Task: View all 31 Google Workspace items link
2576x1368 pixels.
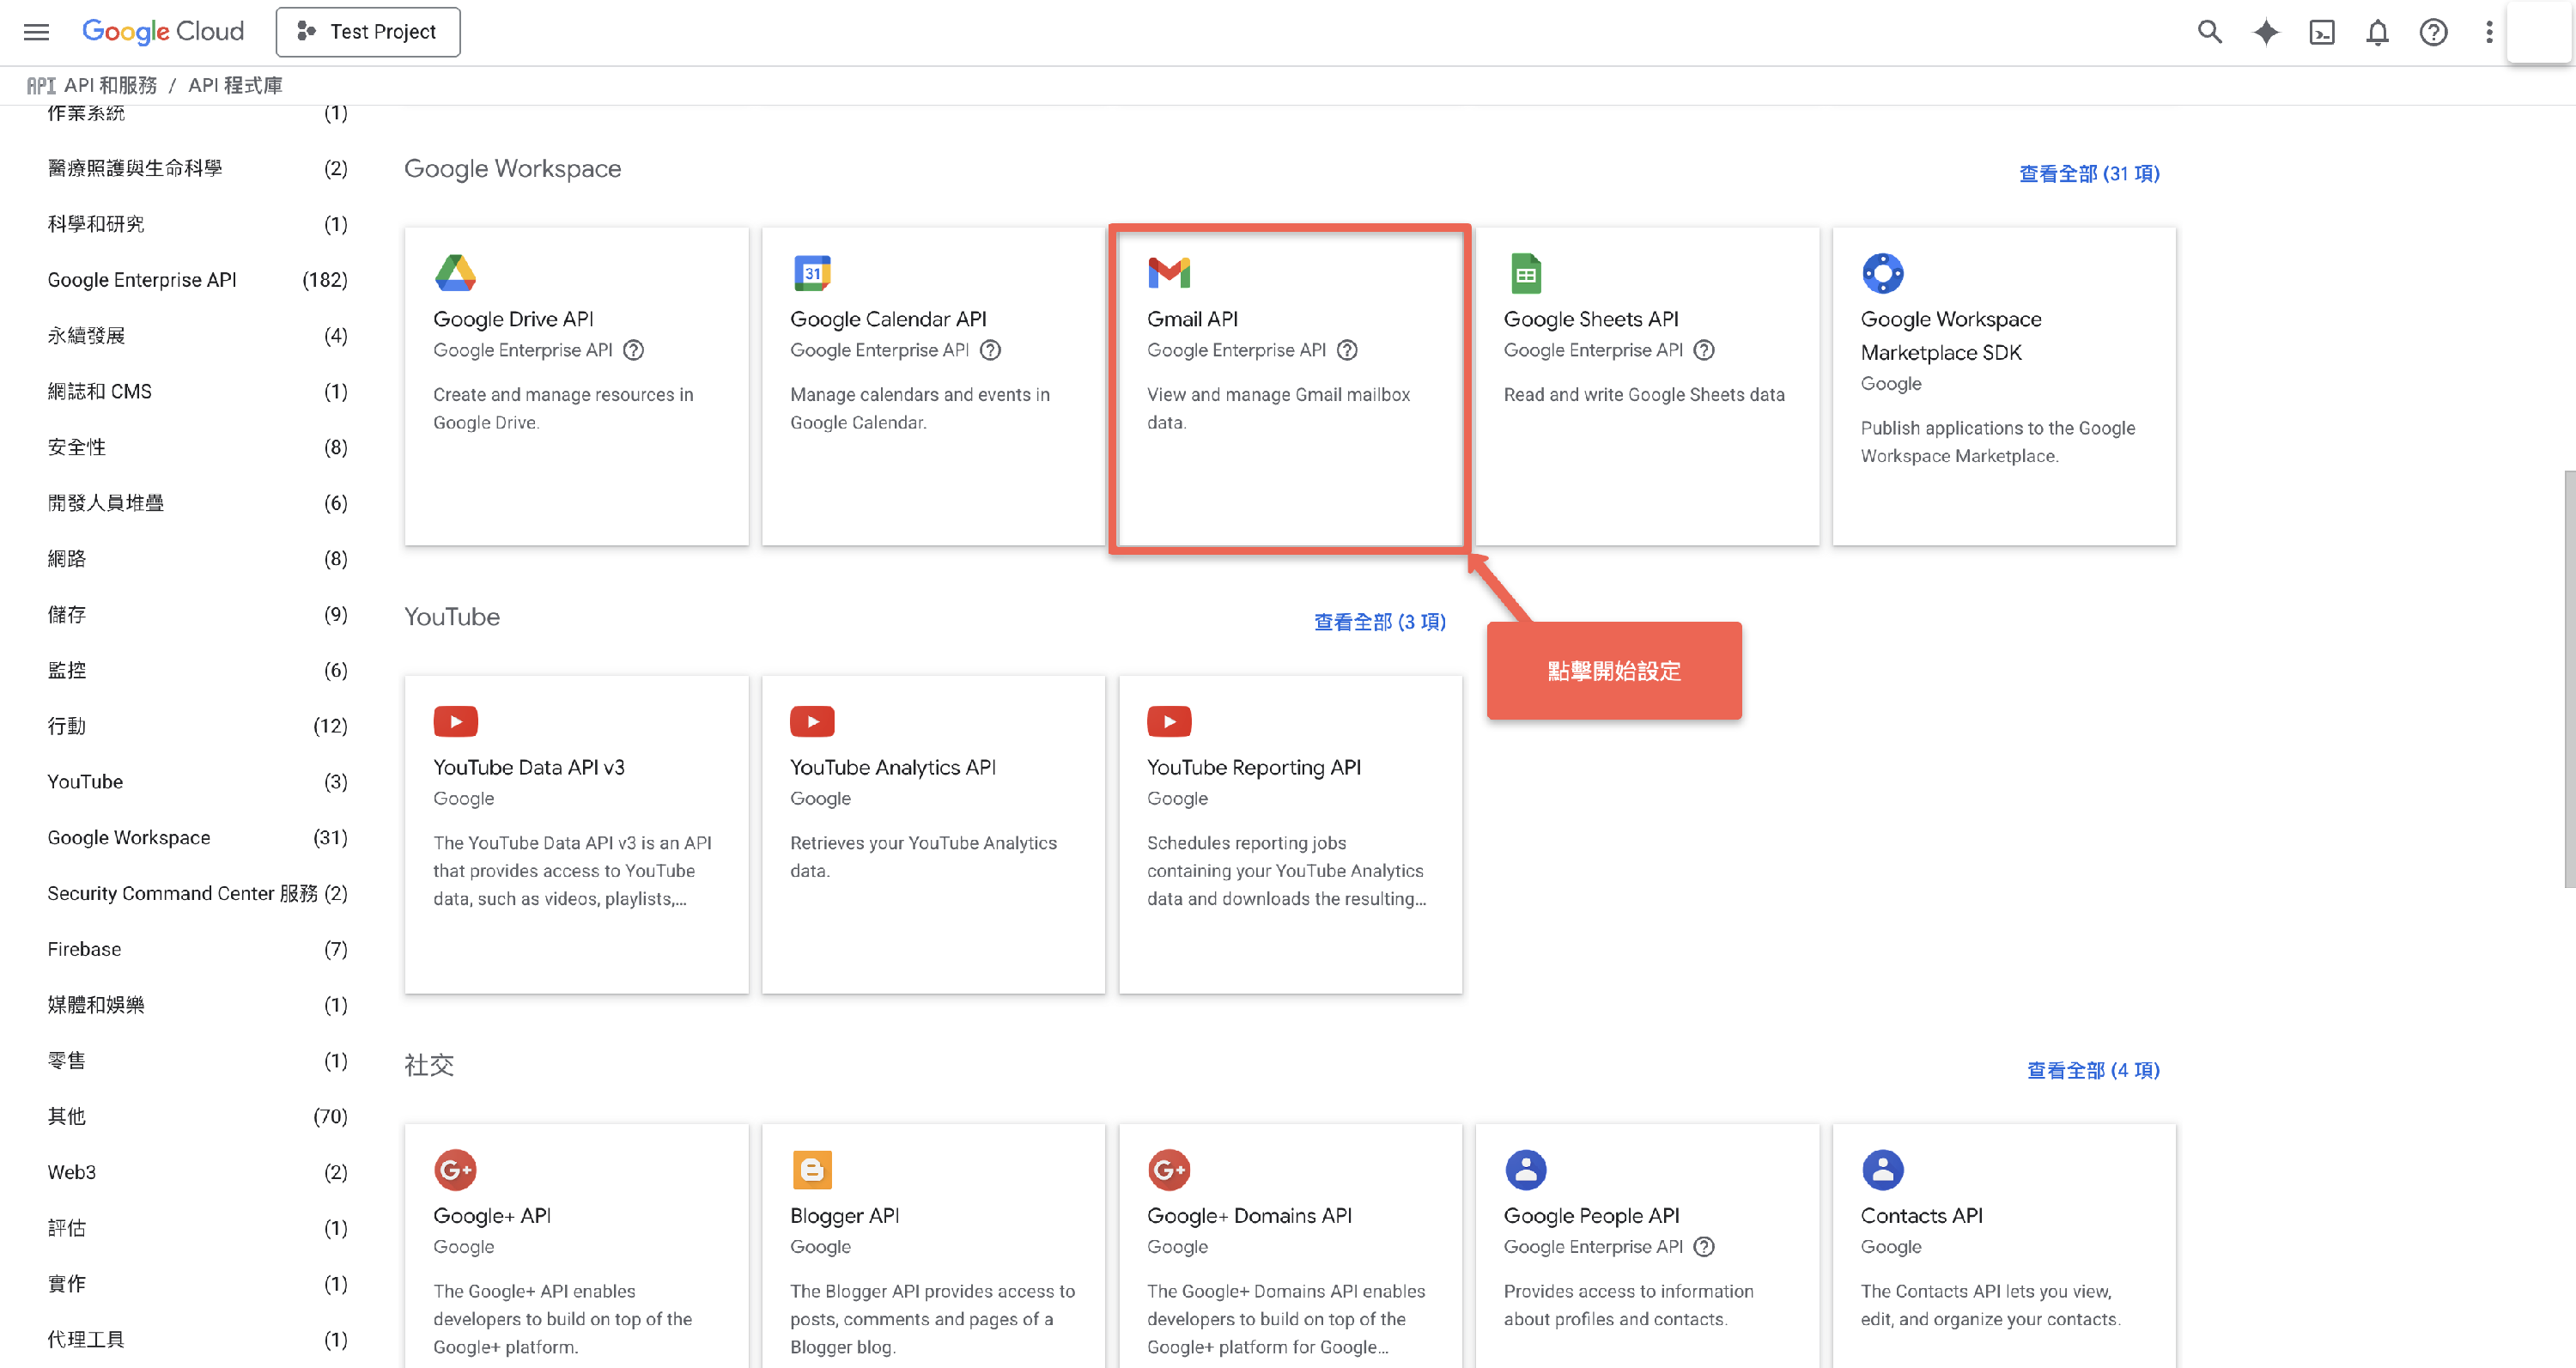Action: [2088, 174]
